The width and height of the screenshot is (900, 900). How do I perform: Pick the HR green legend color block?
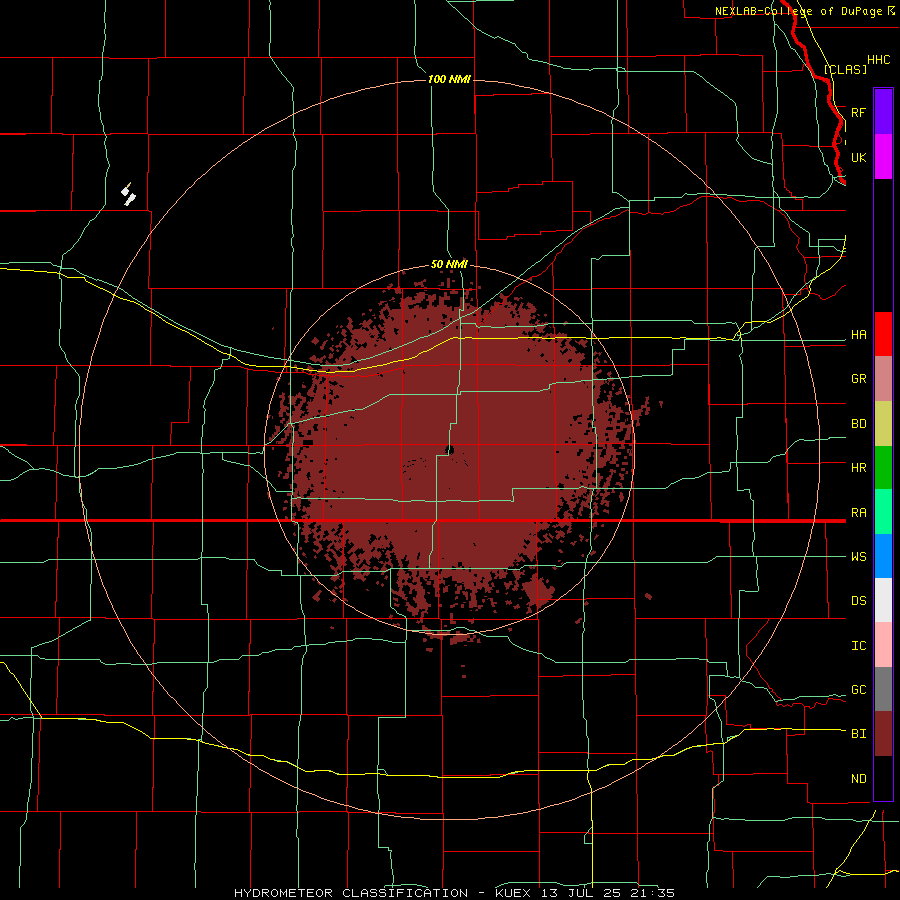click(883, 467)
